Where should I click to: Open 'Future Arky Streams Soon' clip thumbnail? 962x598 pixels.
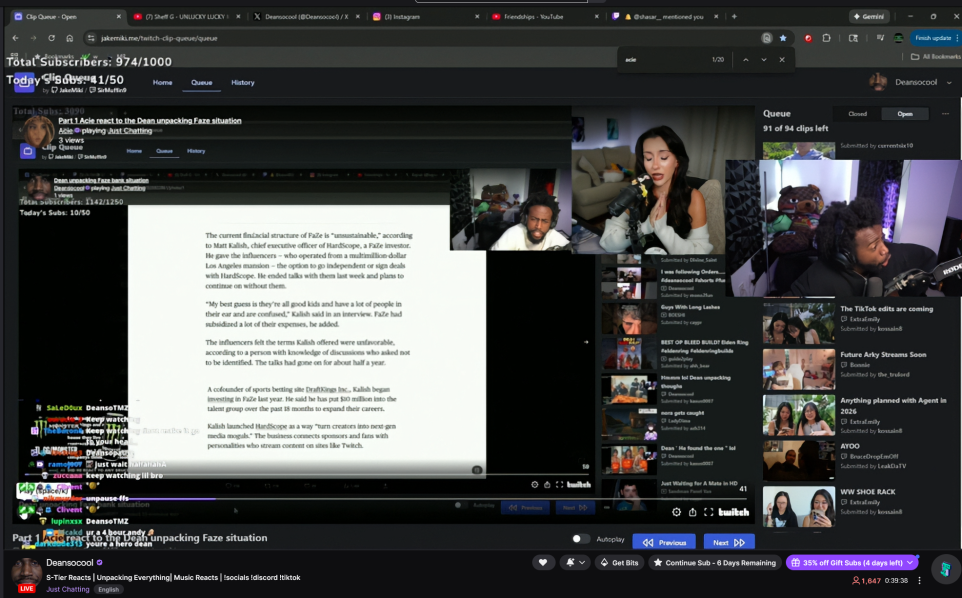pyautogui.click(x=799, y=369)
